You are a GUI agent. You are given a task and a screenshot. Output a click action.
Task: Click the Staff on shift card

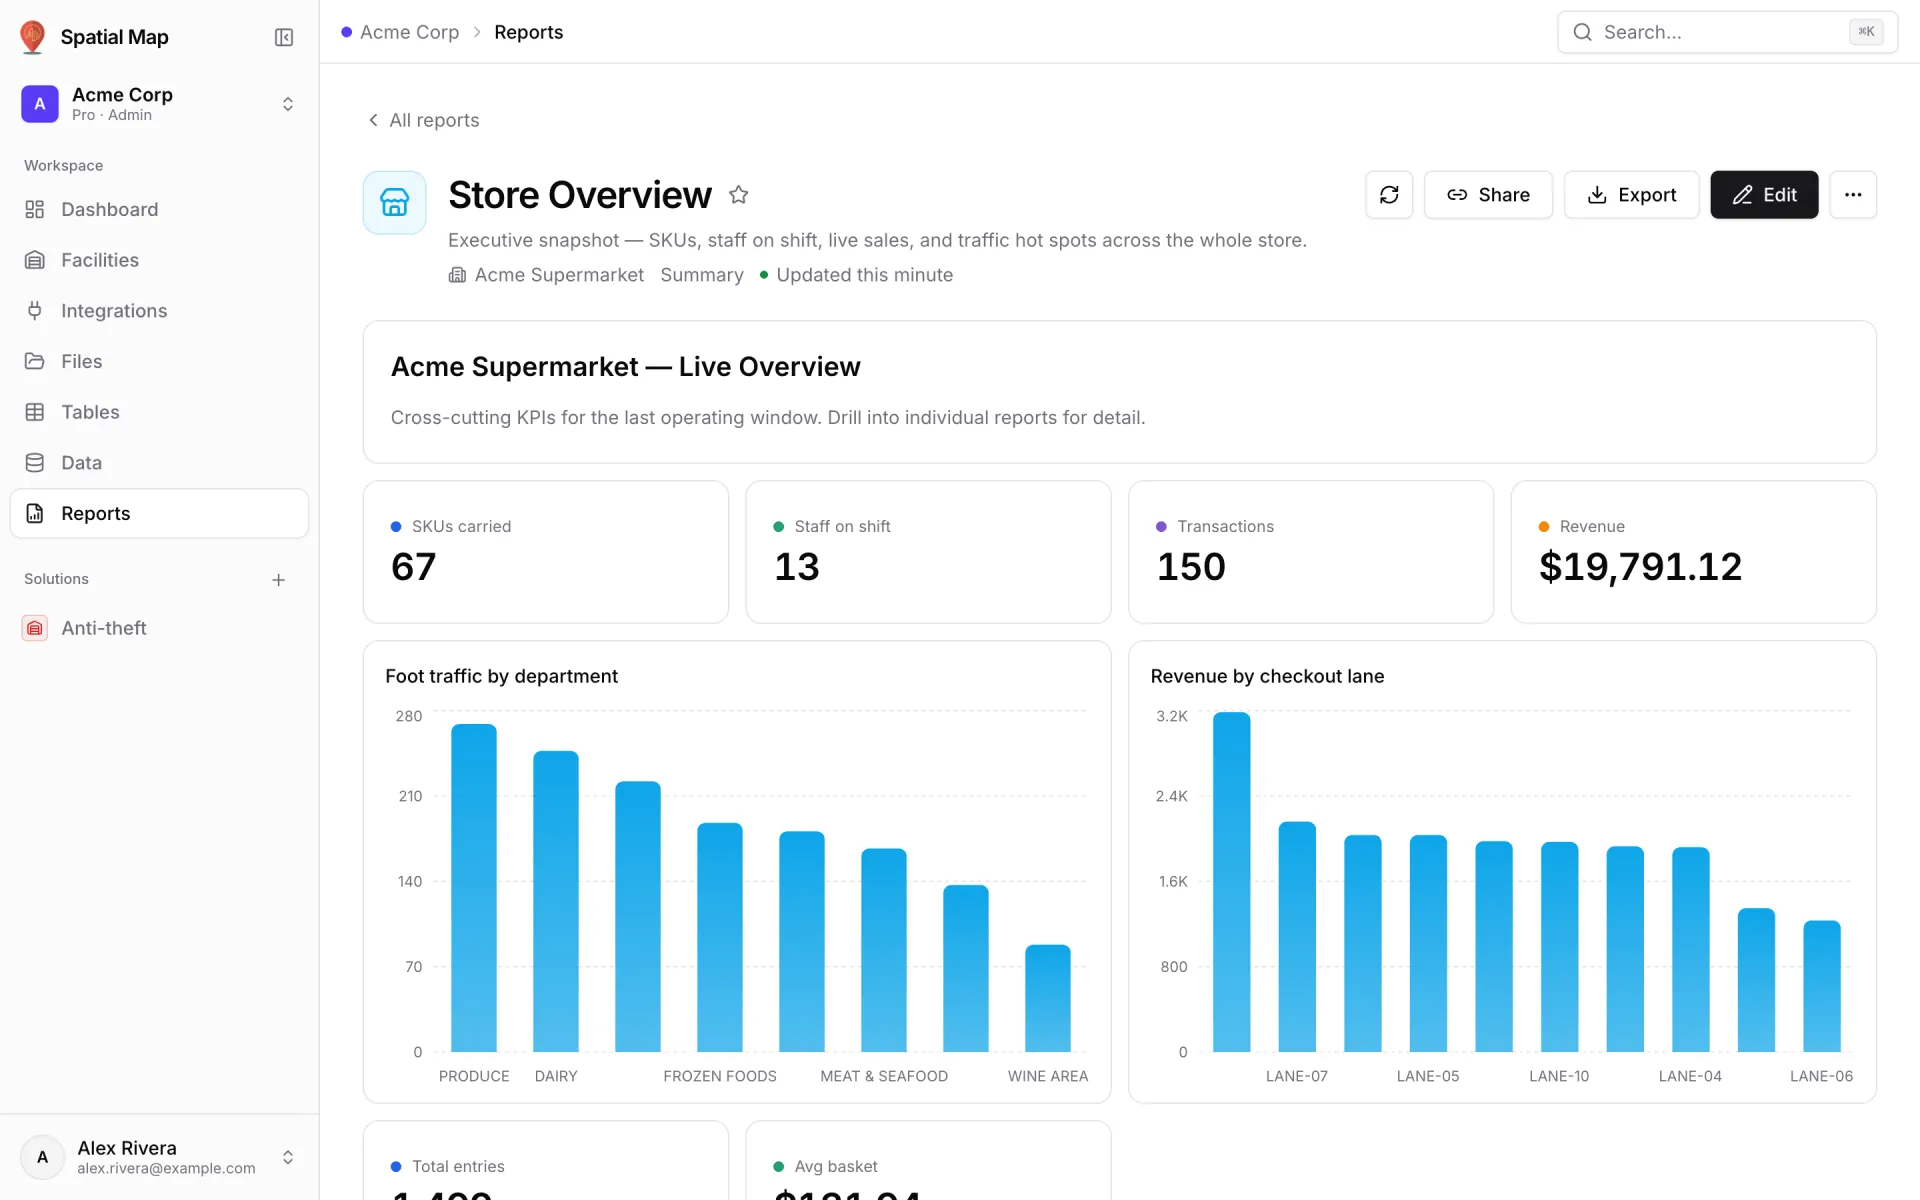coord(928,552)
